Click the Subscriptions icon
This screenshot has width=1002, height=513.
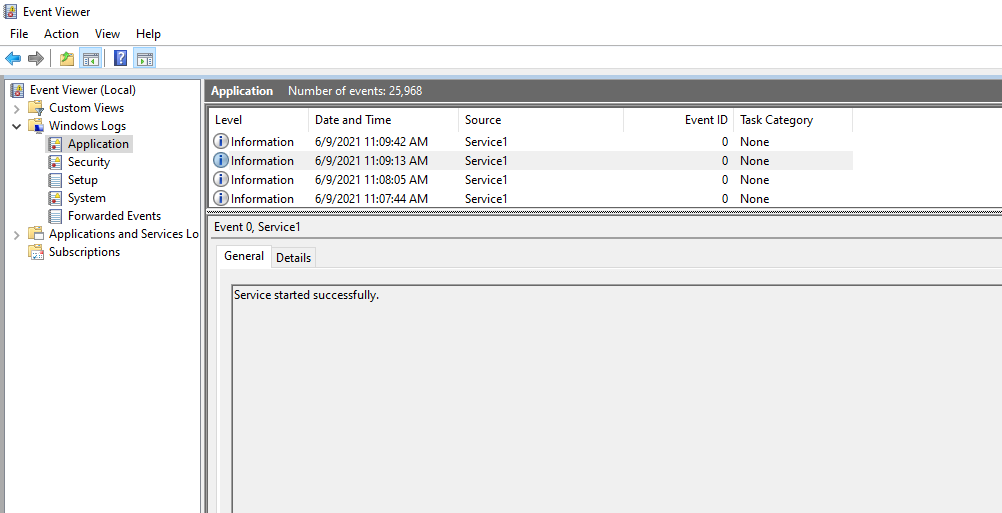tap(36, 252)
